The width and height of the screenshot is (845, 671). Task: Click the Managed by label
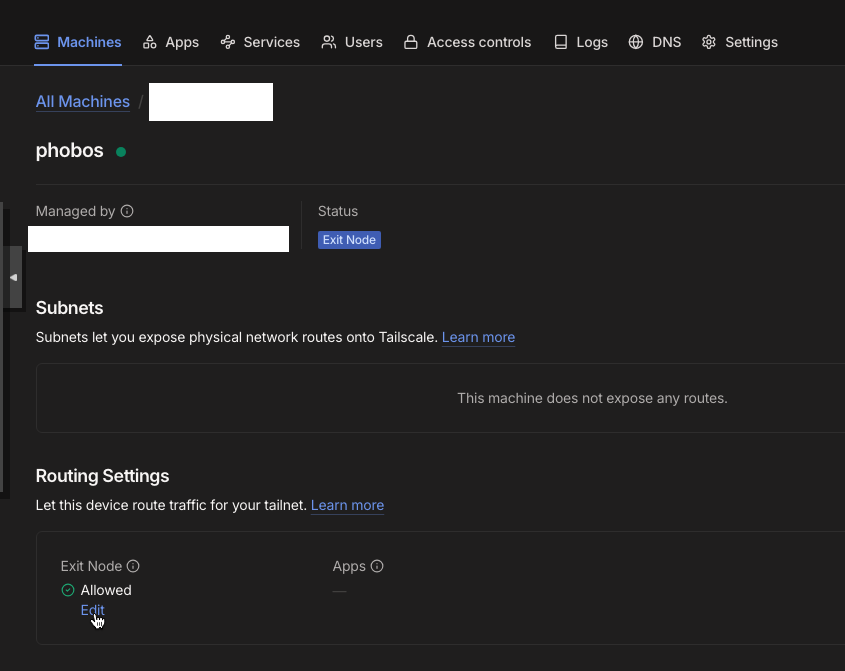click(x=75, y=211)
